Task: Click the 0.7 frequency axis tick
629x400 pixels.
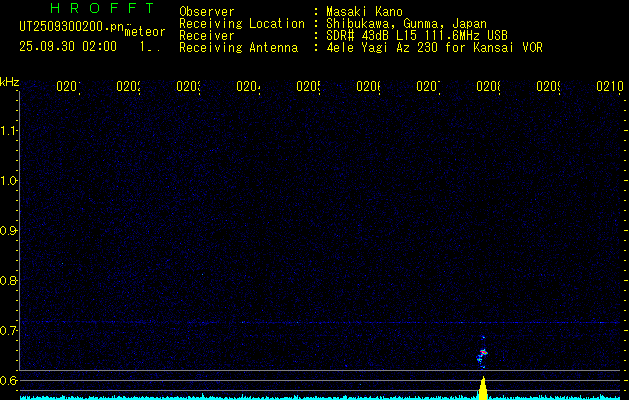Action: [x=10, y=330]
